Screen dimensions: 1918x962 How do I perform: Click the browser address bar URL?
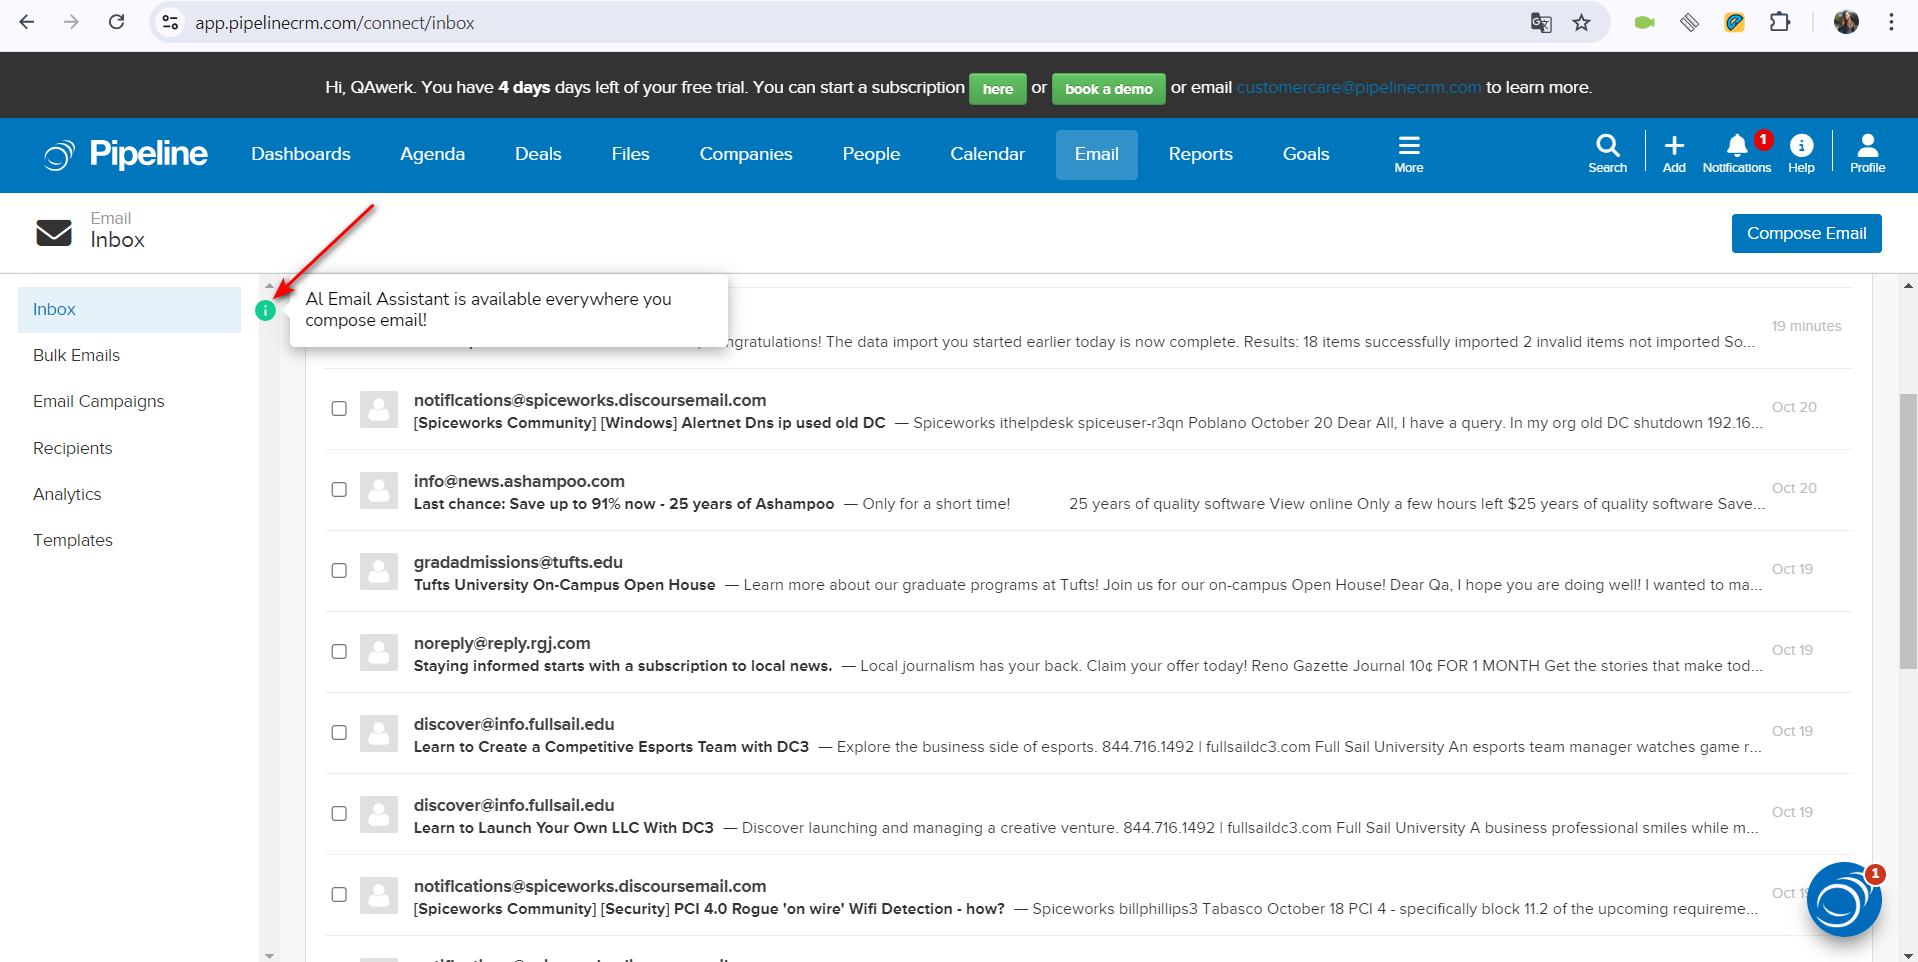pos(335,22)
